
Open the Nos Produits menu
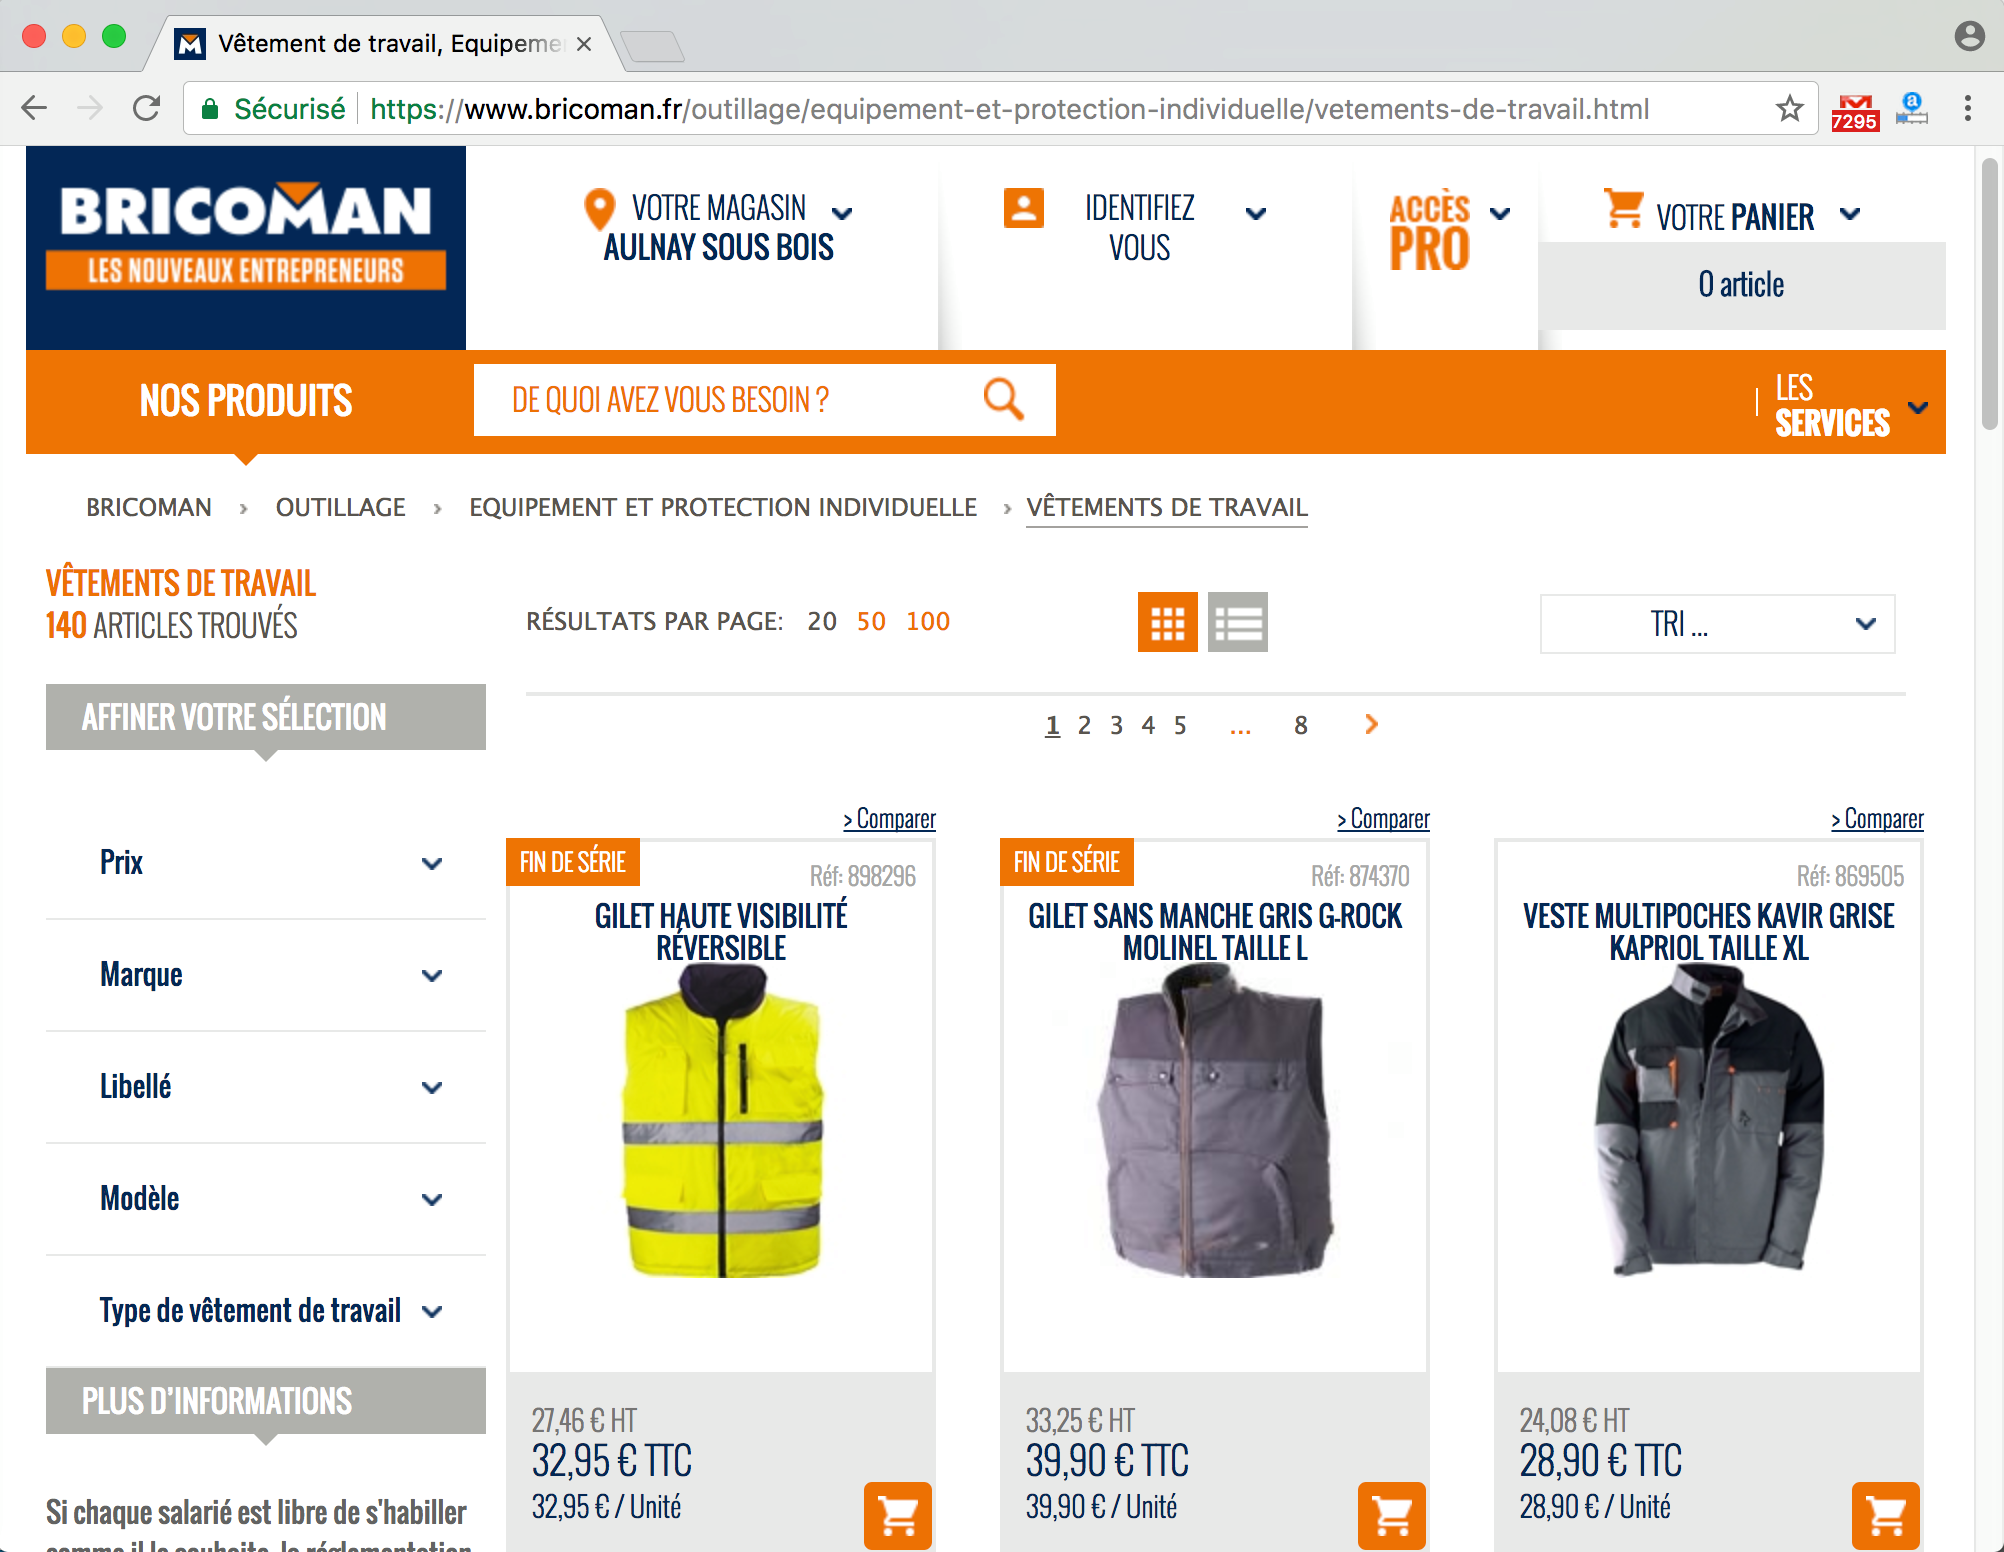246,401
